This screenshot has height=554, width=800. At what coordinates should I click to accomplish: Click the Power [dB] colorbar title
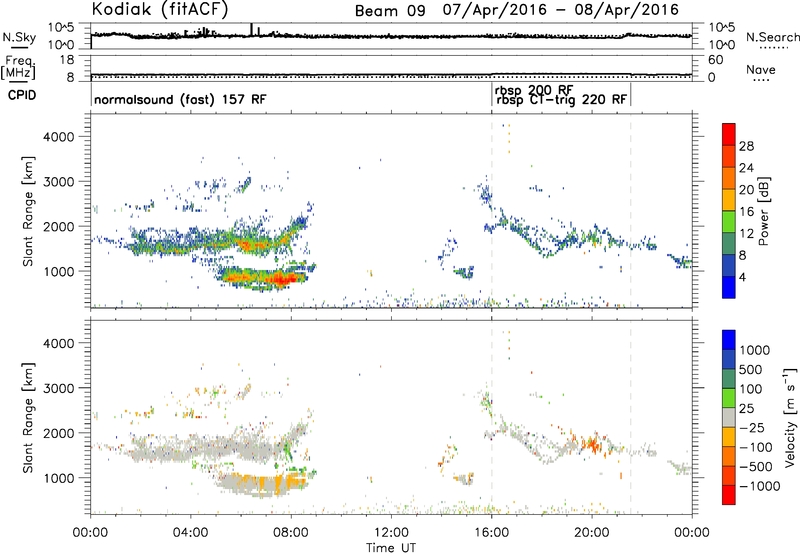click(763, 211)
